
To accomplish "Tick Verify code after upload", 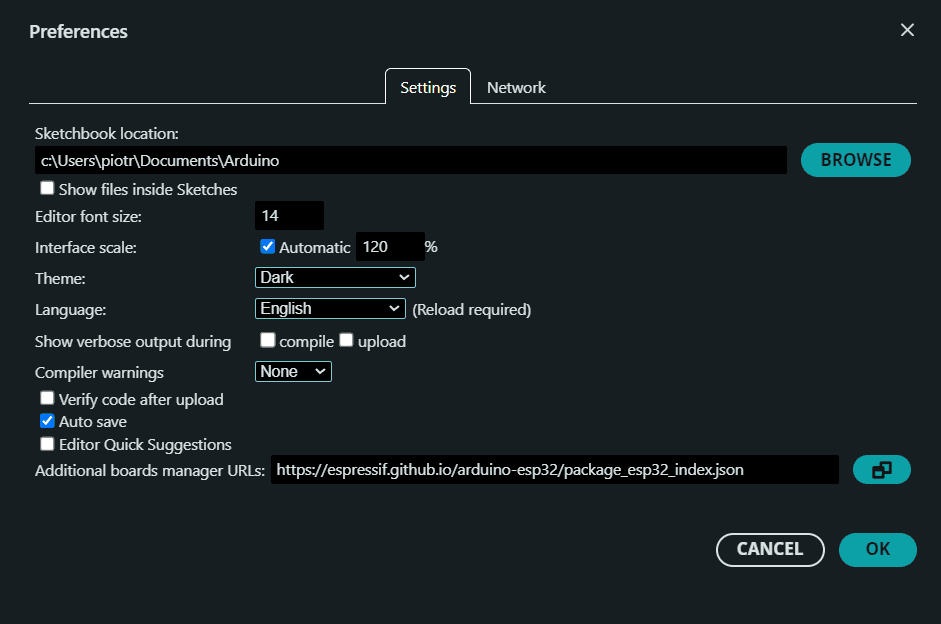I will [47, 399].
